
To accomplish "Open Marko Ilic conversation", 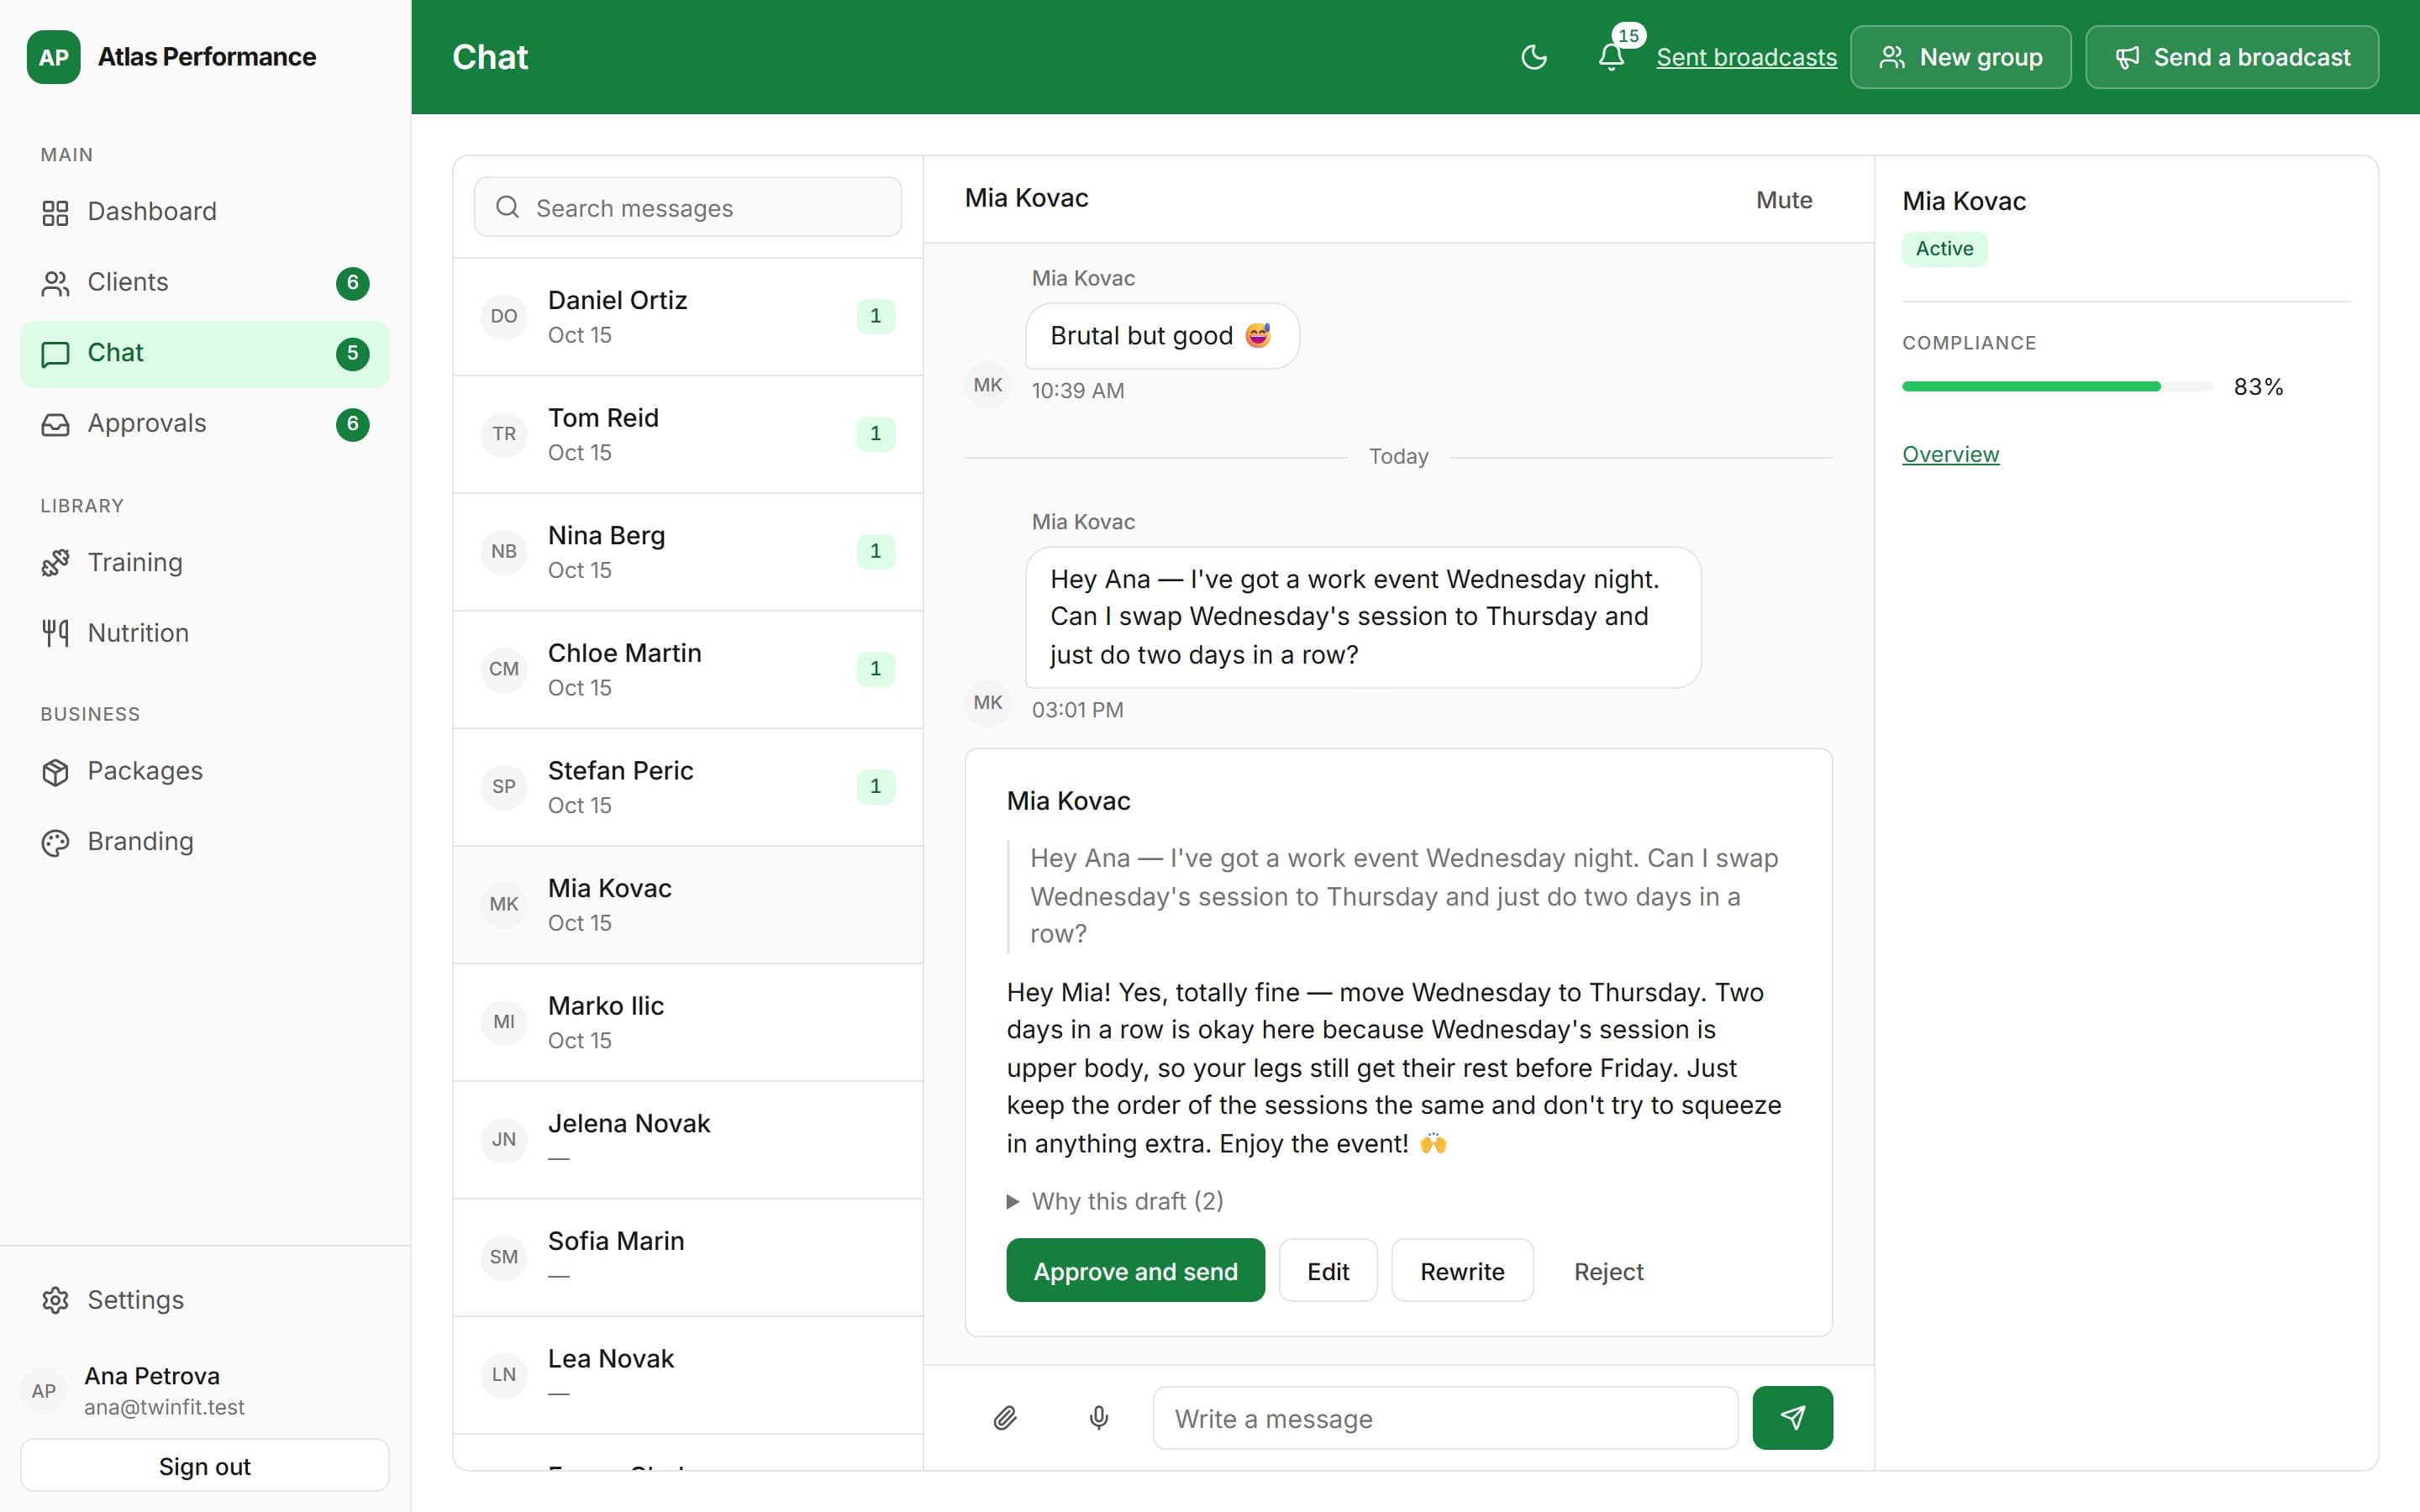I will coord(688,1022).
